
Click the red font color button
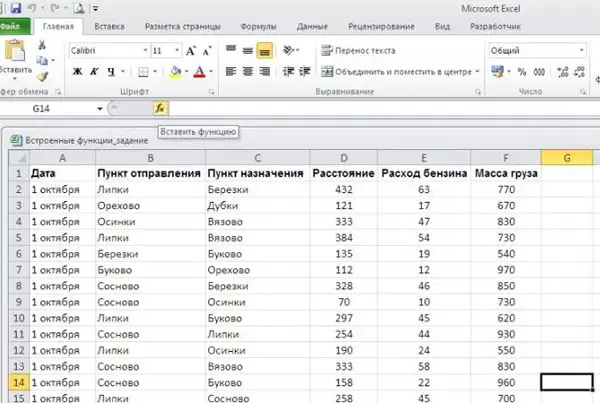[x=199, y=72]
